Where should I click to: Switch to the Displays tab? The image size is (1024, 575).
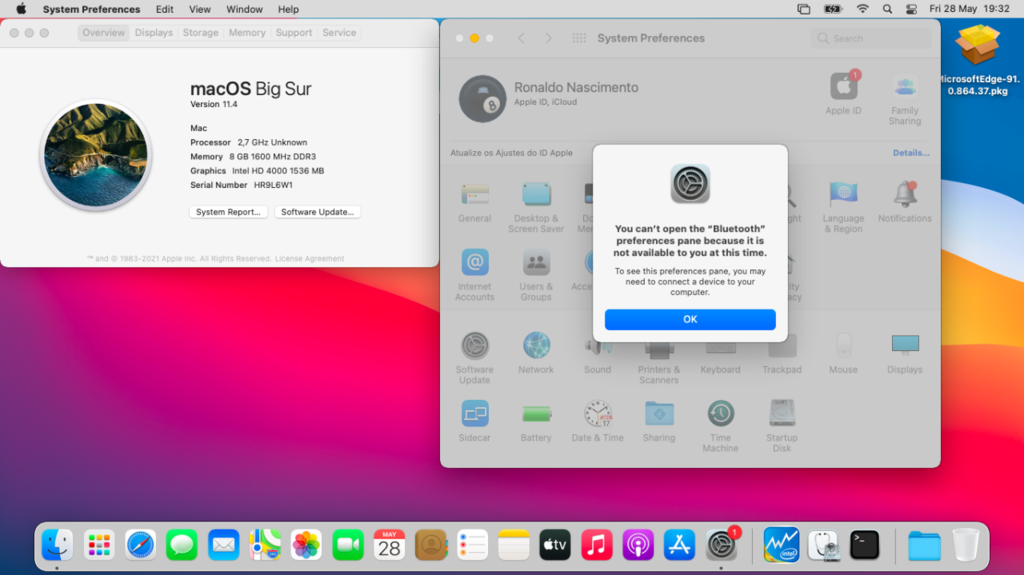click(x=154, y=33)
